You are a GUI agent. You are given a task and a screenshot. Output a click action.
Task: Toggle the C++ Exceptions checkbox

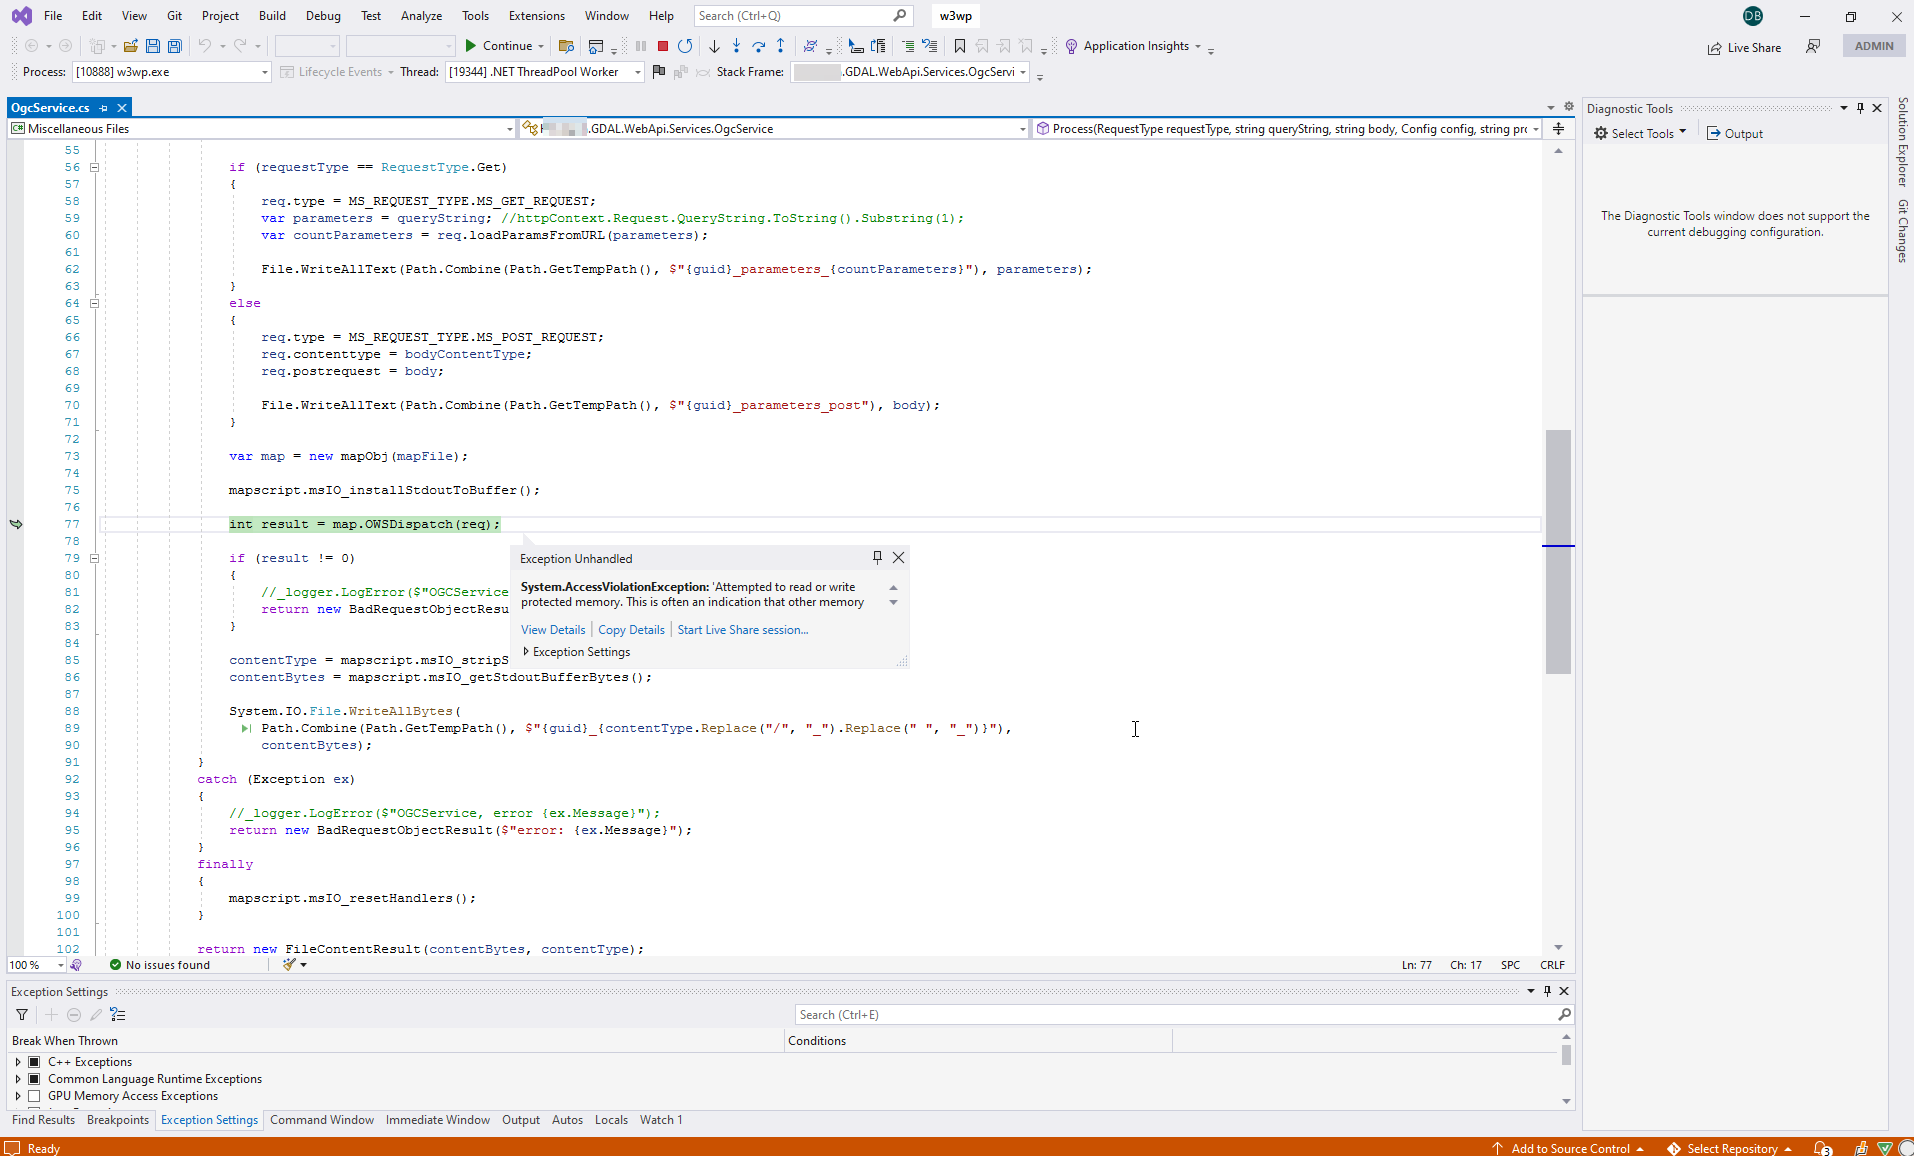coord(34,1062)
